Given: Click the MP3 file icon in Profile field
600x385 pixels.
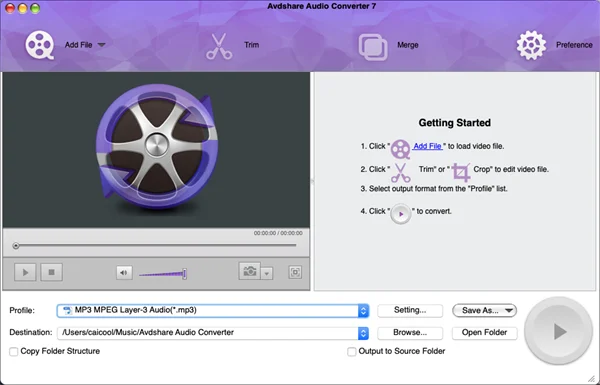Looking at the screenshot, I should [67, 310].
